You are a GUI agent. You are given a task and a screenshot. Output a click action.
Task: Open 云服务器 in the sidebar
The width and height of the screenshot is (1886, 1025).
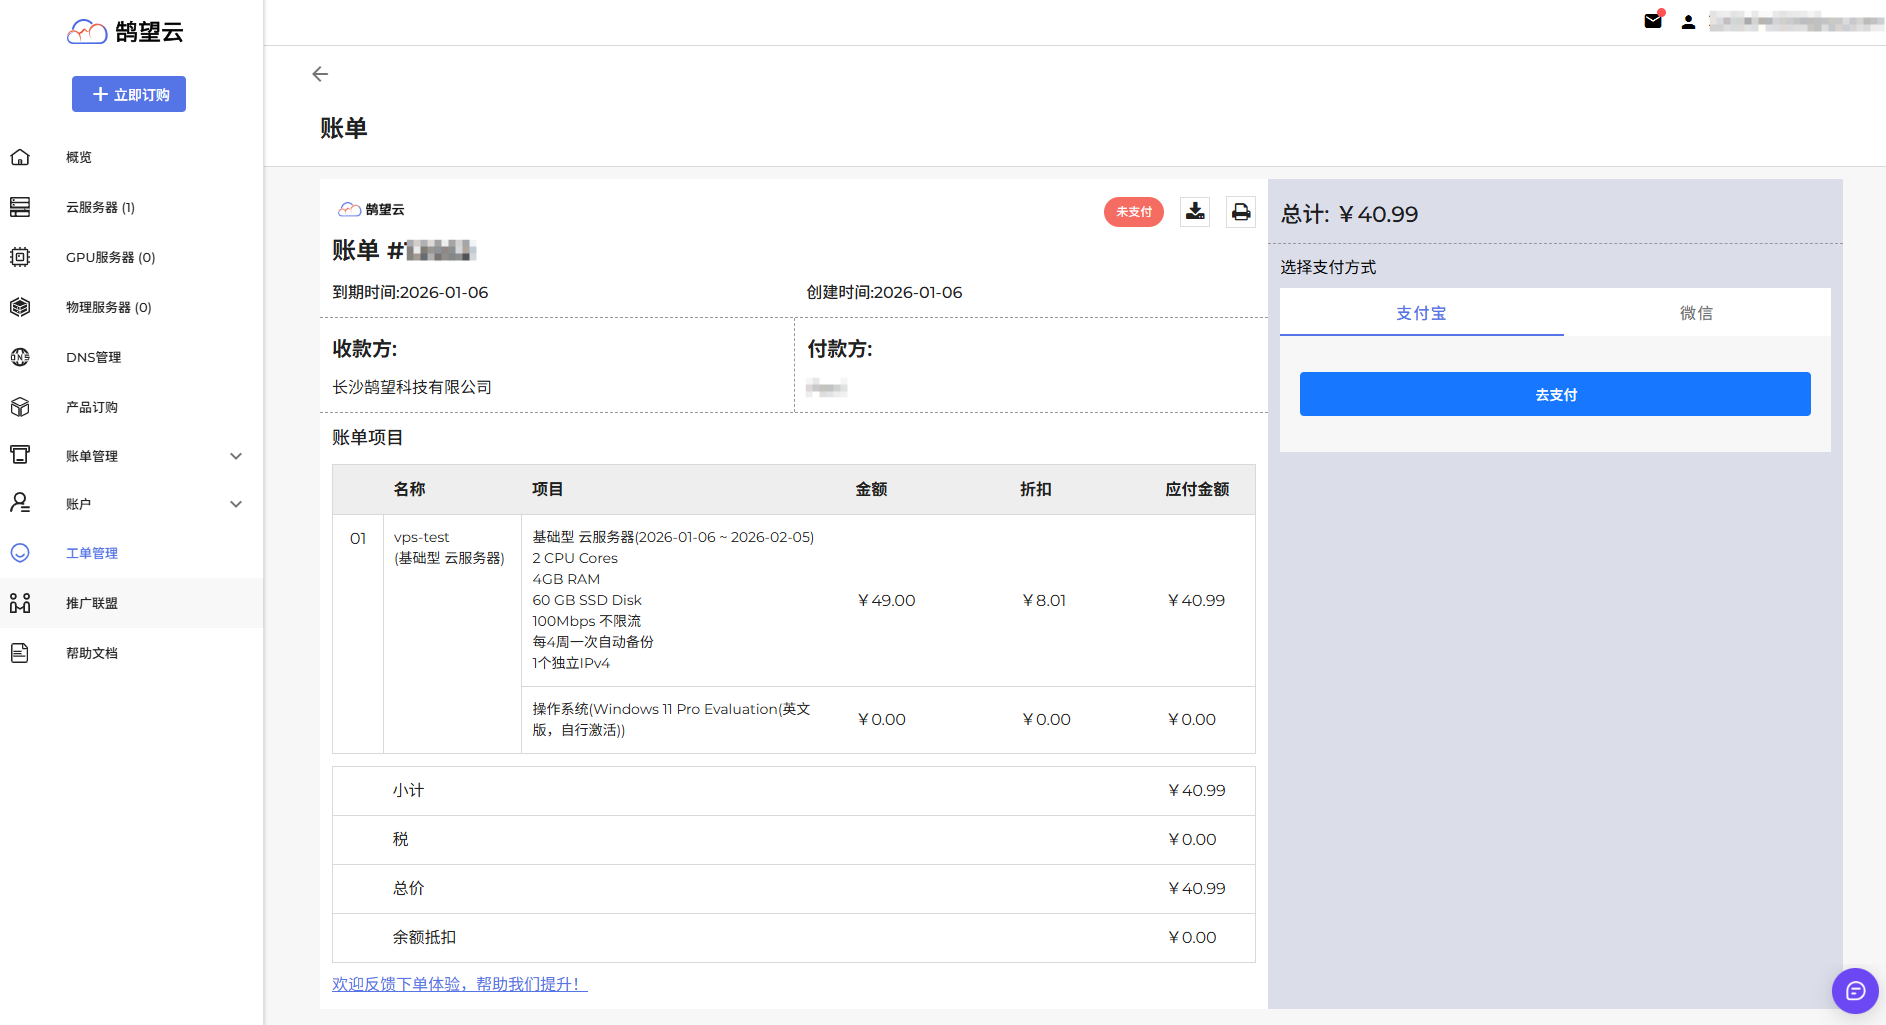(x=100, y=207)
